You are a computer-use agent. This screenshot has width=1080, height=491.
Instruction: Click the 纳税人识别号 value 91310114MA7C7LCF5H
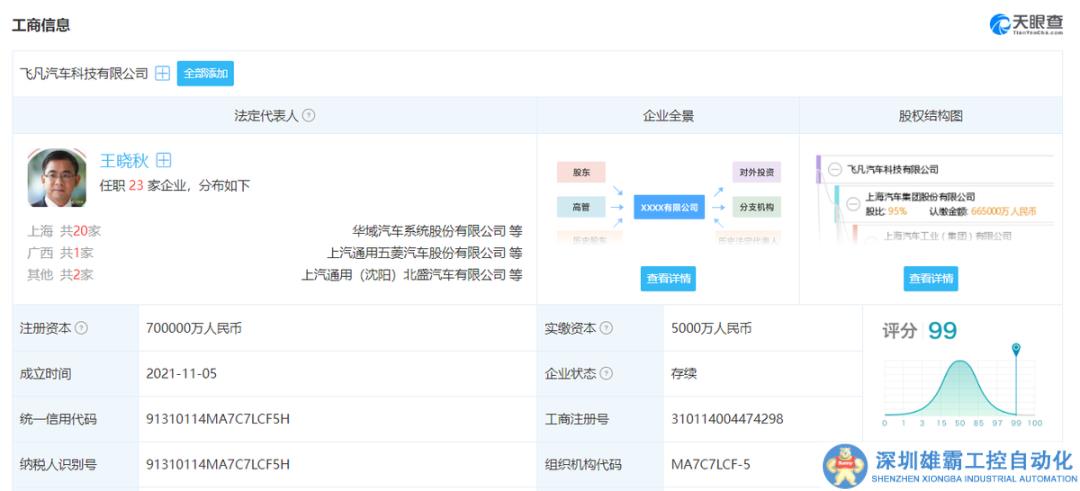(x=218, y=465)
